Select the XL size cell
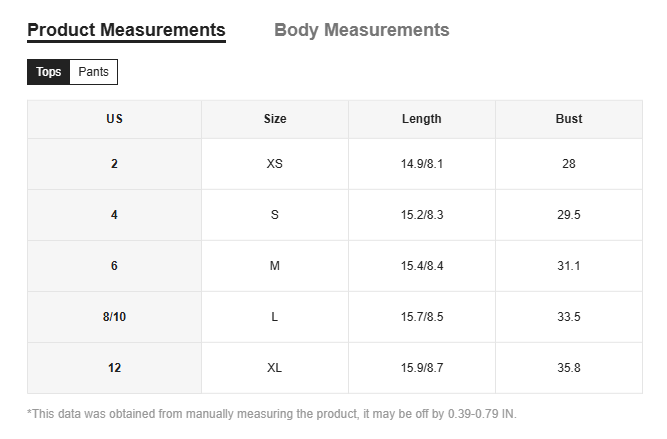 point(275,368)
